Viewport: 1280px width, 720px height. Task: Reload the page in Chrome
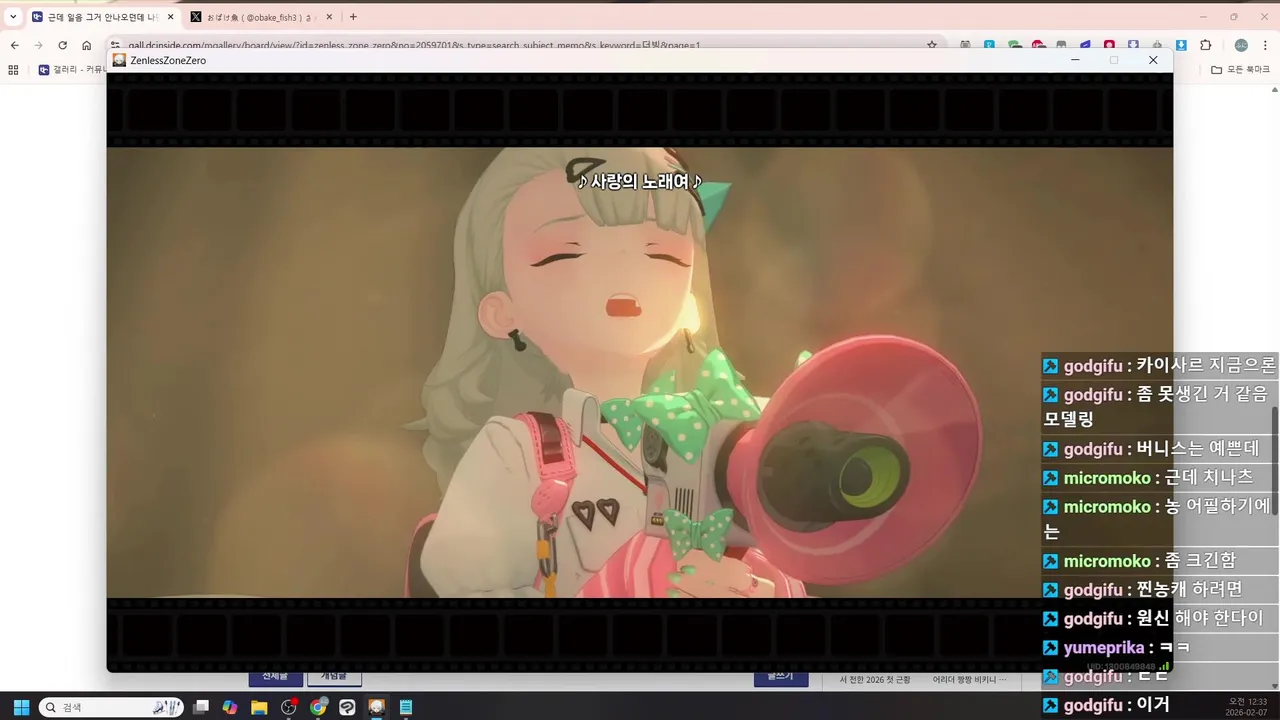click(x=62, y=45)
